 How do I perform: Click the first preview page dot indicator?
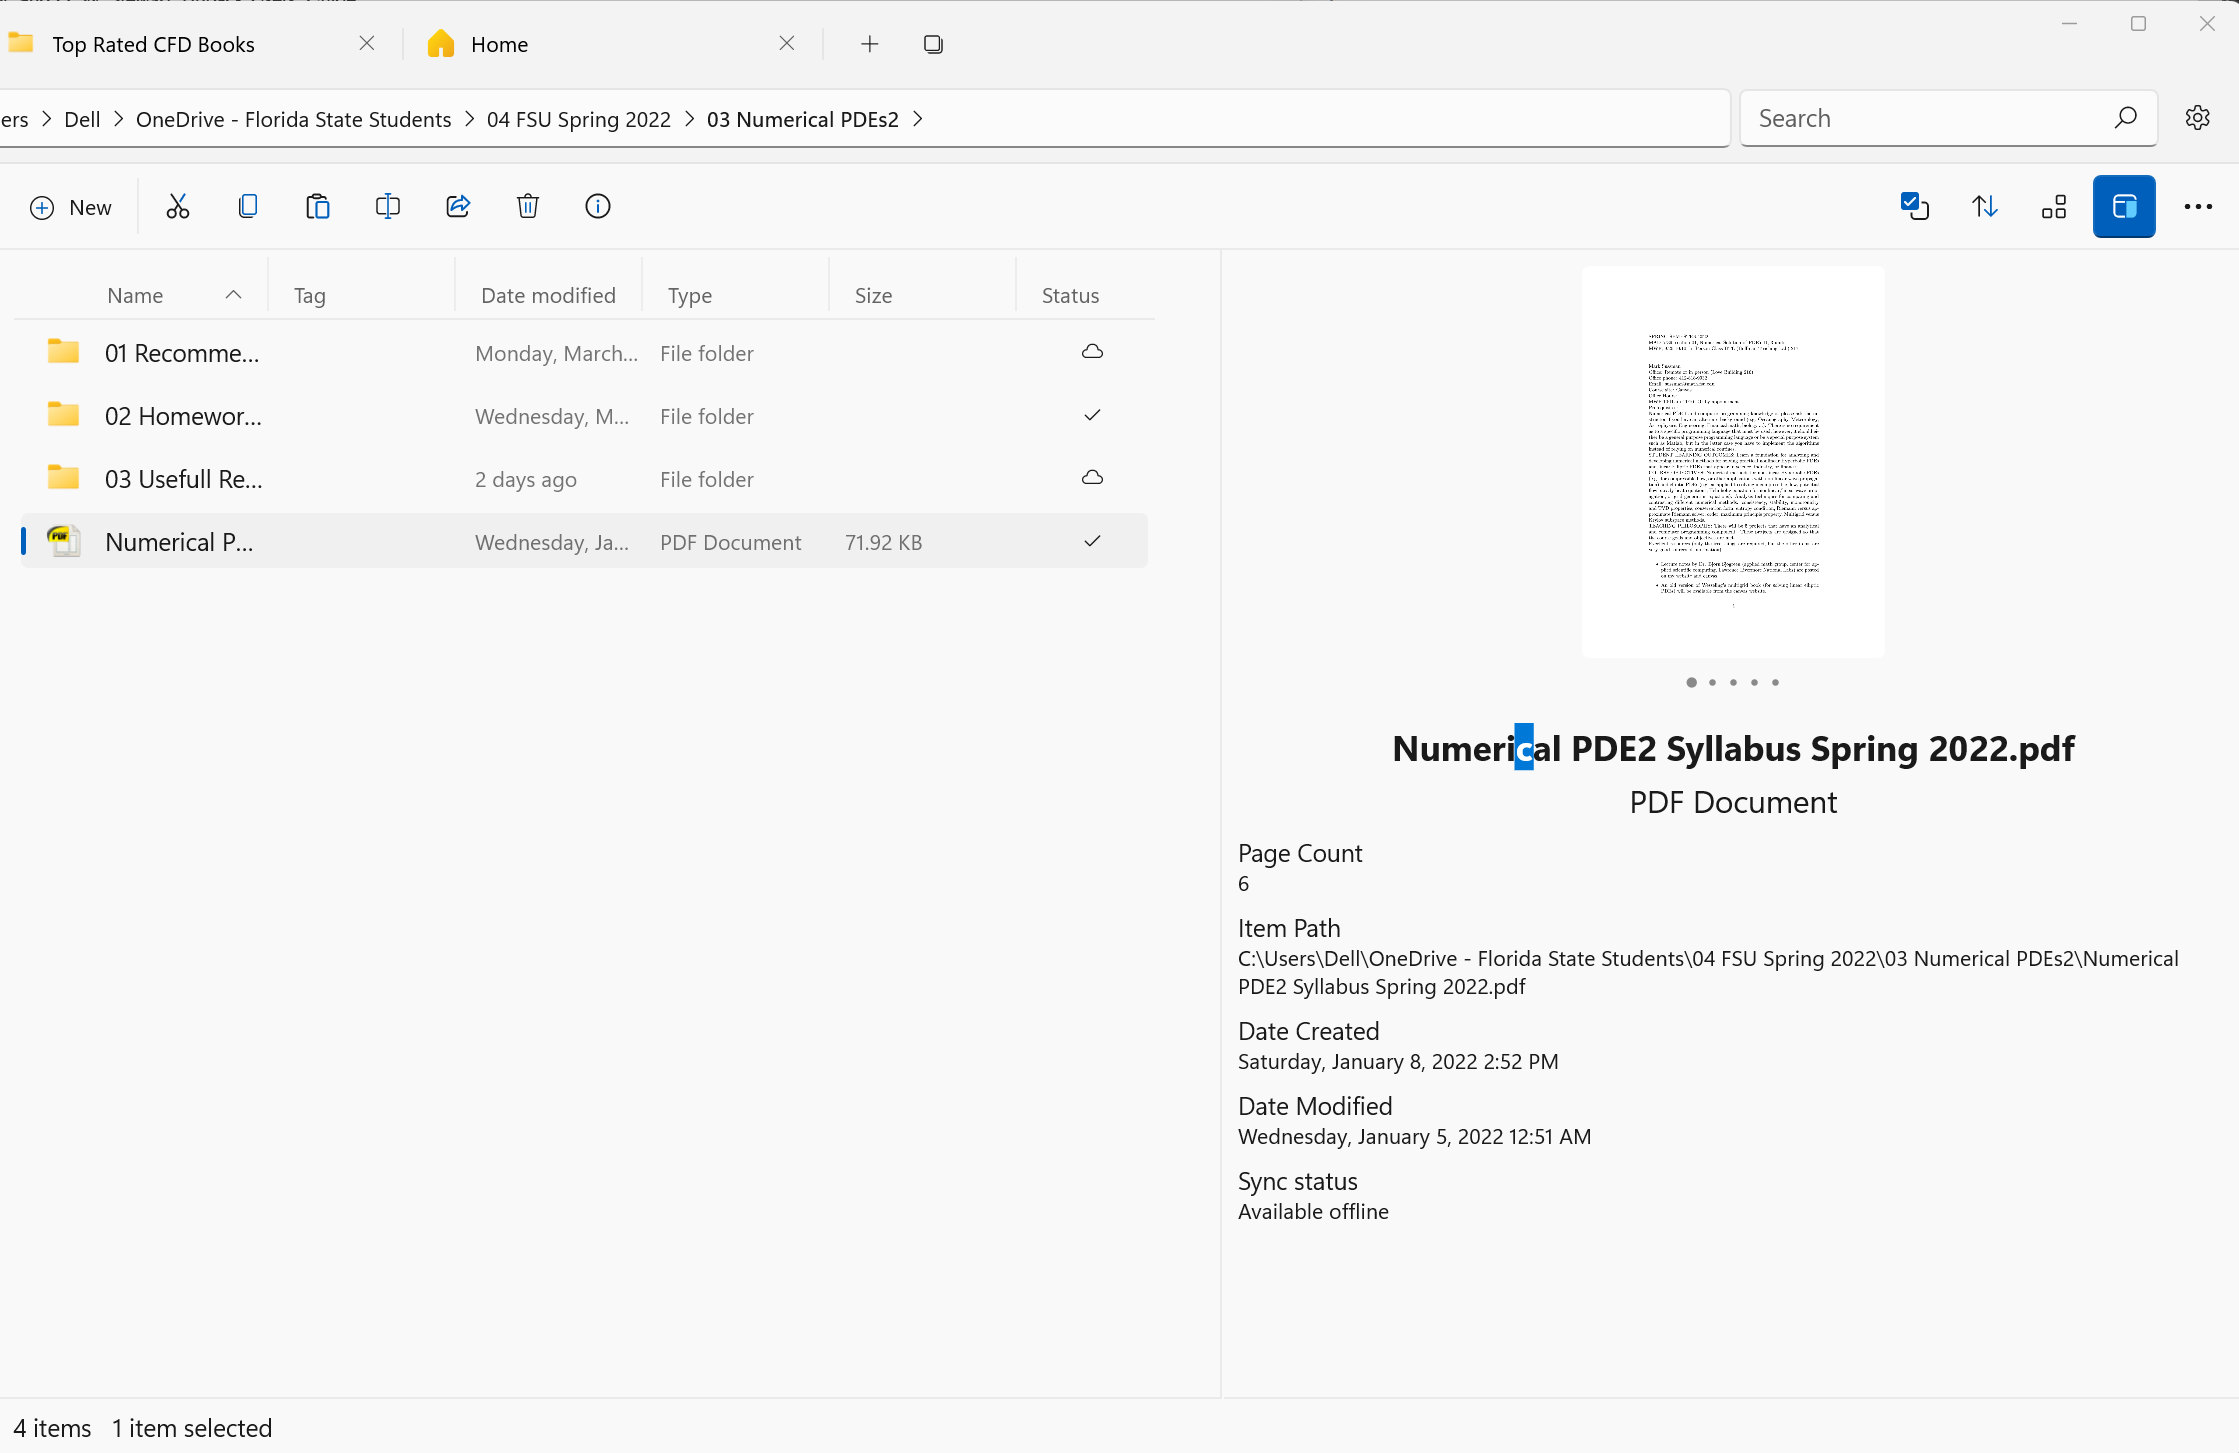1691,682
